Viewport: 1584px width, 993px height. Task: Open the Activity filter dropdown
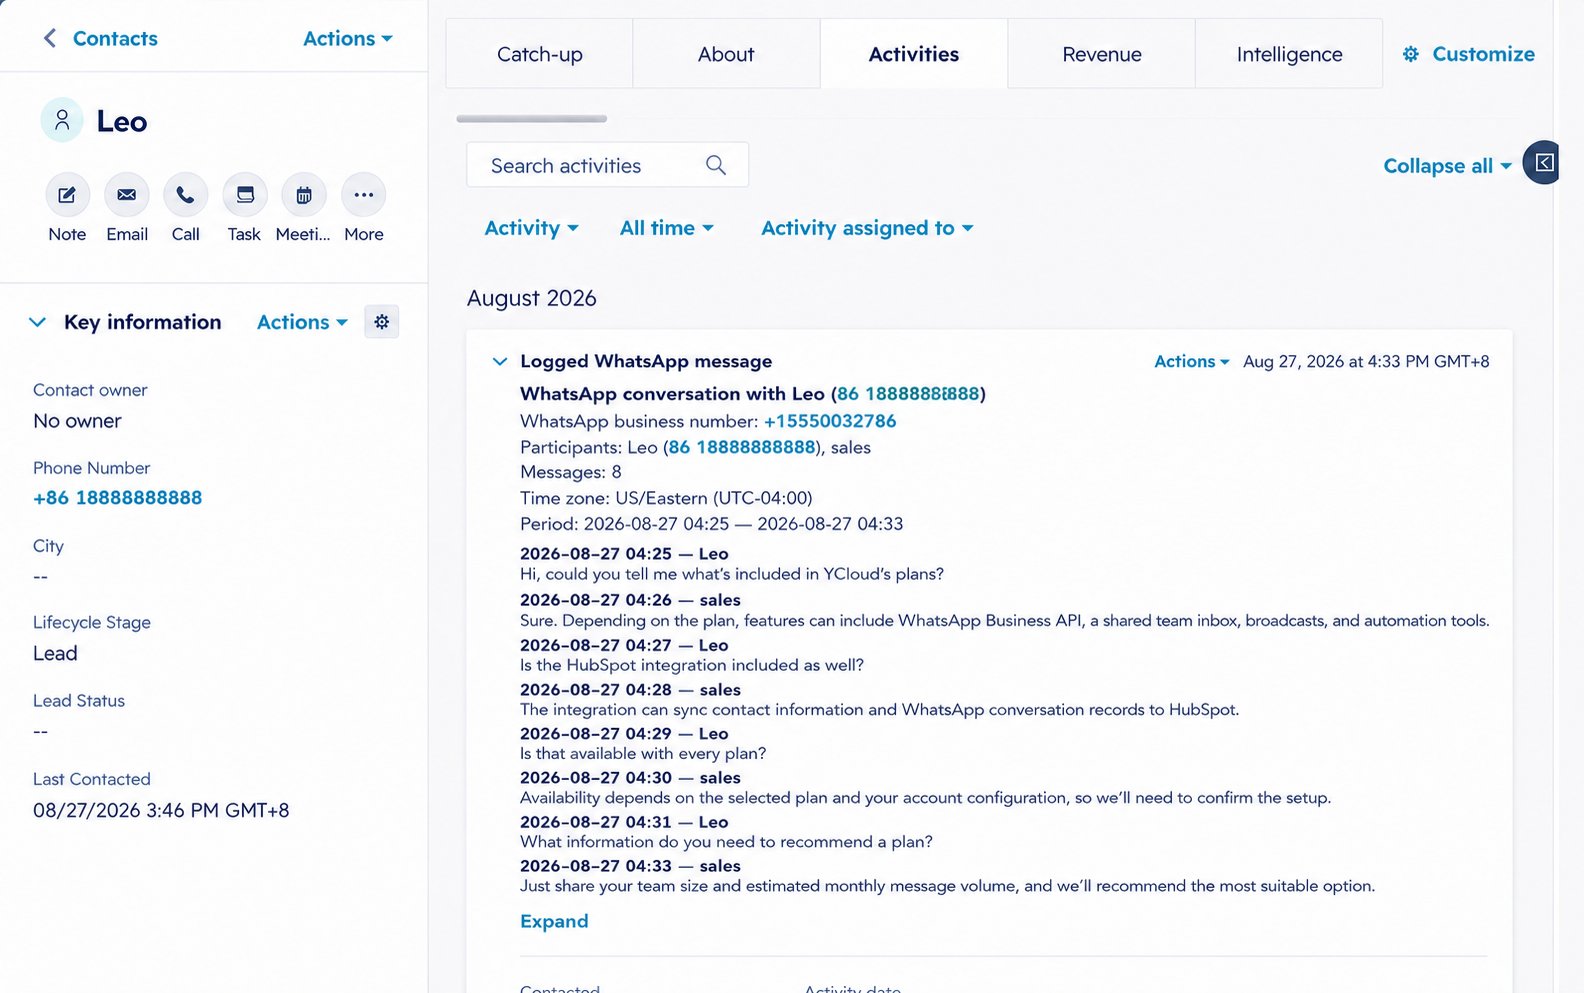[x=531, y=228]
